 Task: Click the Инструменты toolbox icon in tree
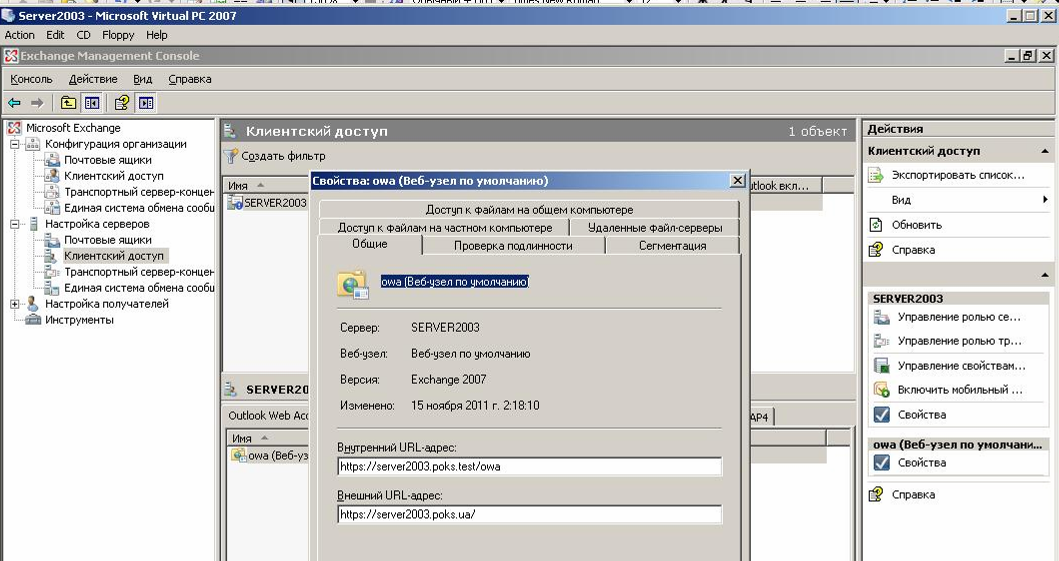(x=33, y=319)
